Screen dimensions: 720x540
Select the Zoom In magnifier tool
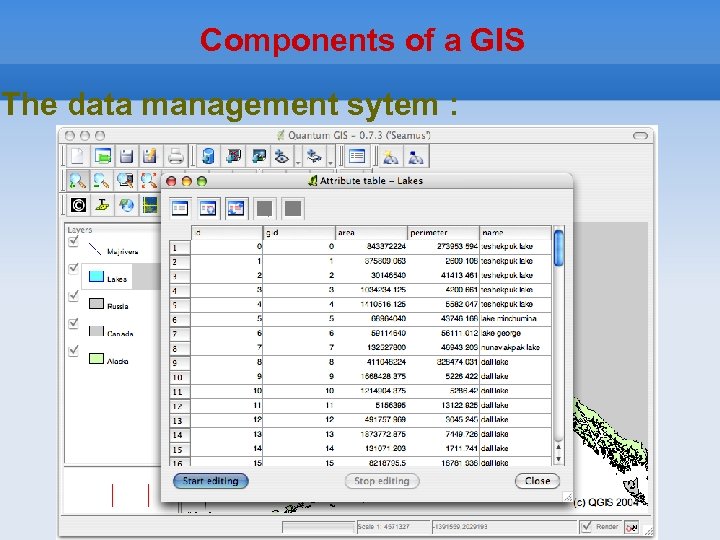click(x=78, y=180)
